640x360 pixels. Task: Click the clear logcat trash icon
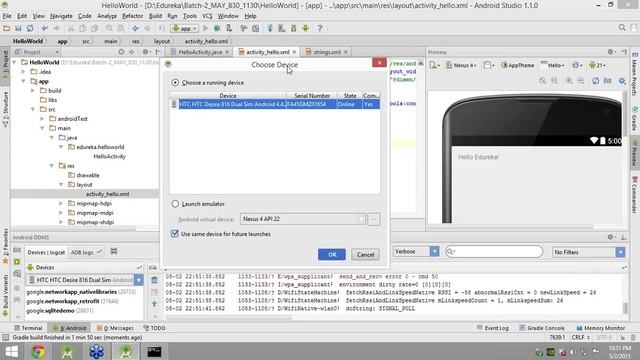(x=154, y=280)
